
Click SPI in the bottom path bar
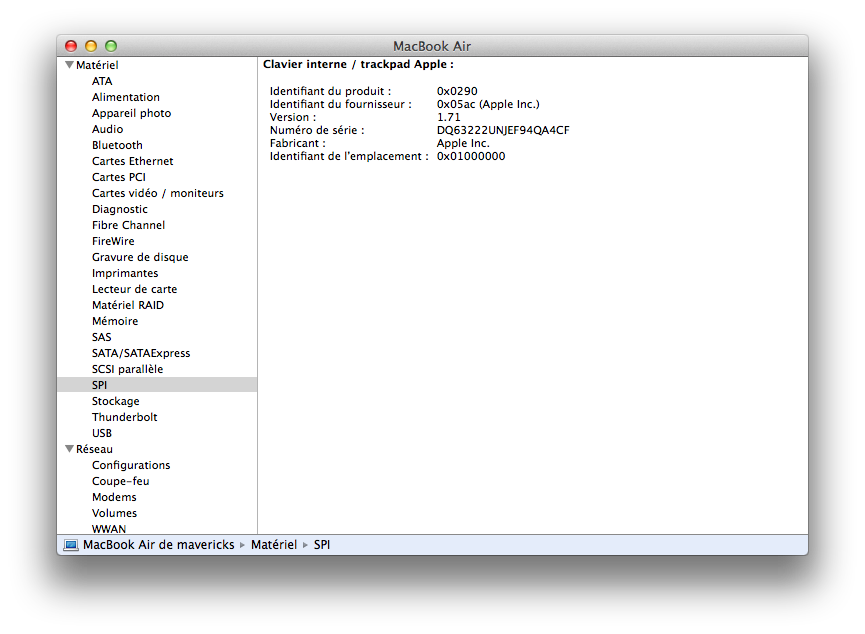[x=322, y=545]
